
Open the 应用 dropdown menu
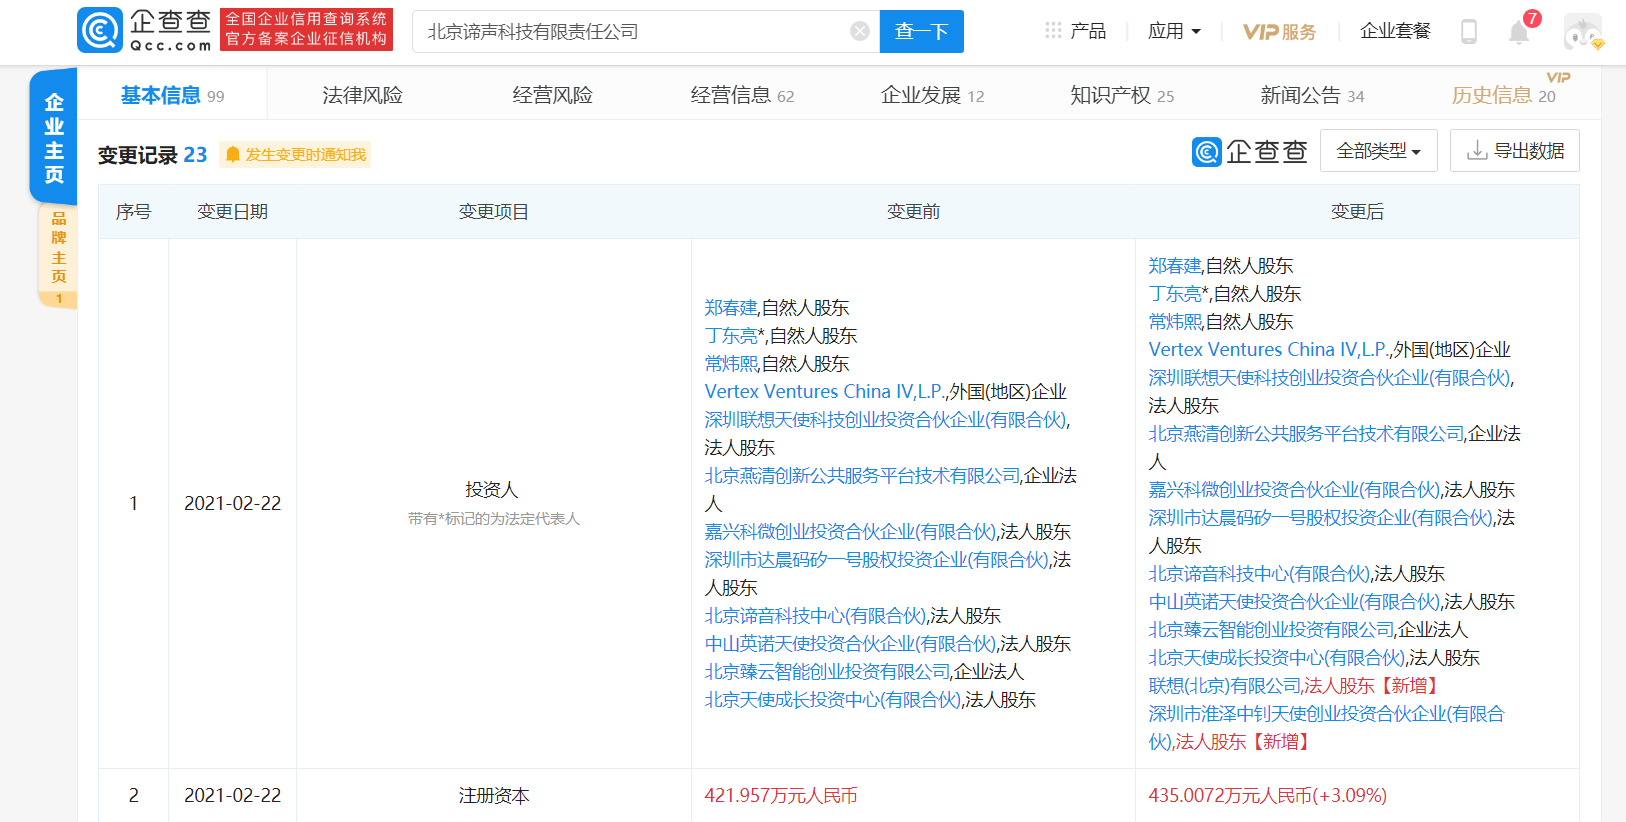pyautogui.click(x=1174, y=31)
